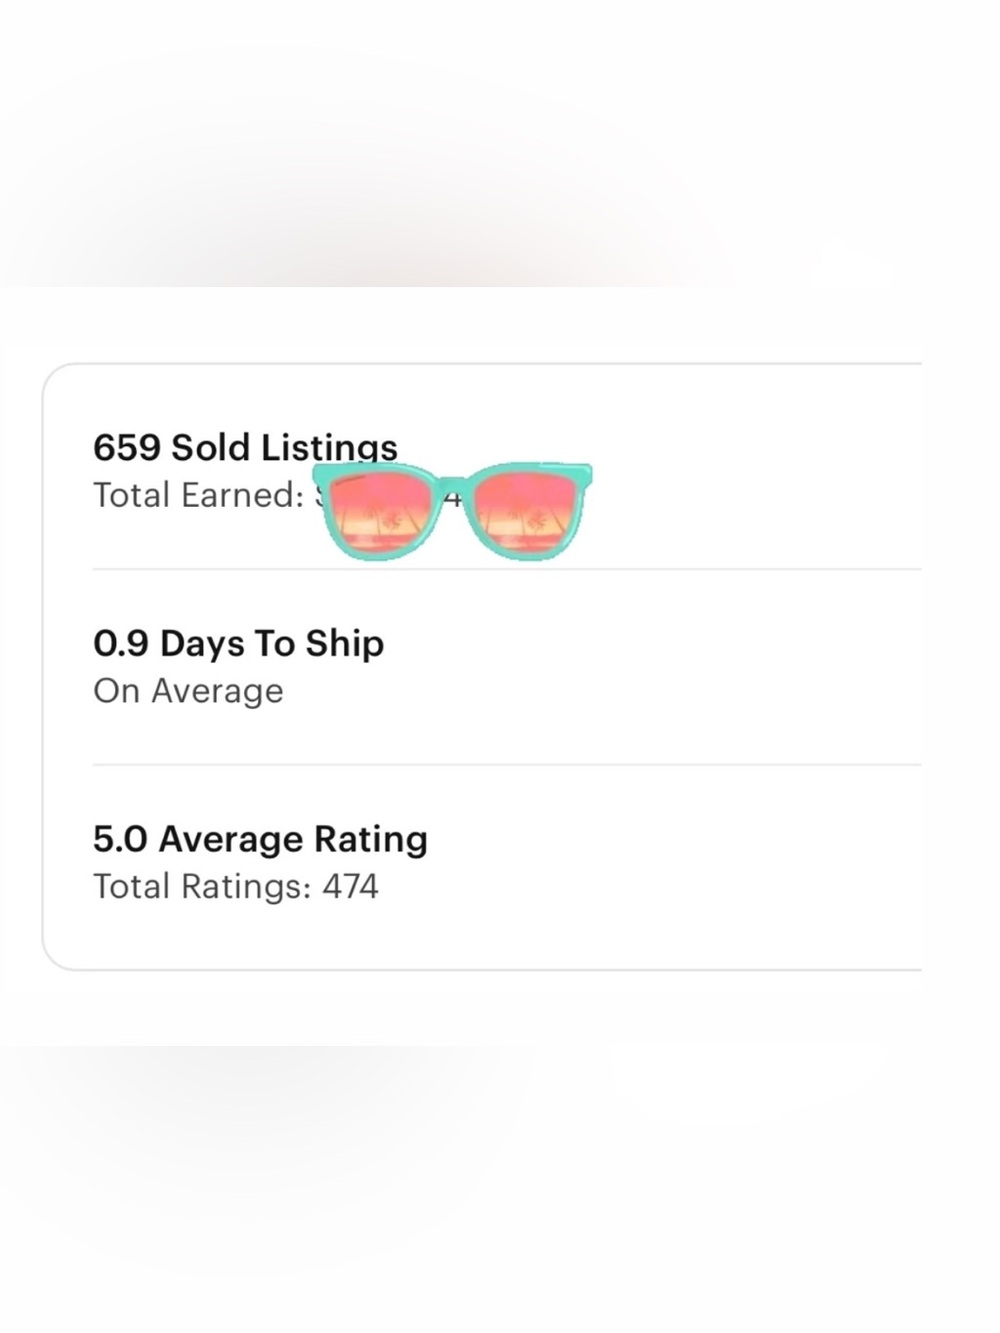Open the 5.0 Average Rating heading

(260, 839)
